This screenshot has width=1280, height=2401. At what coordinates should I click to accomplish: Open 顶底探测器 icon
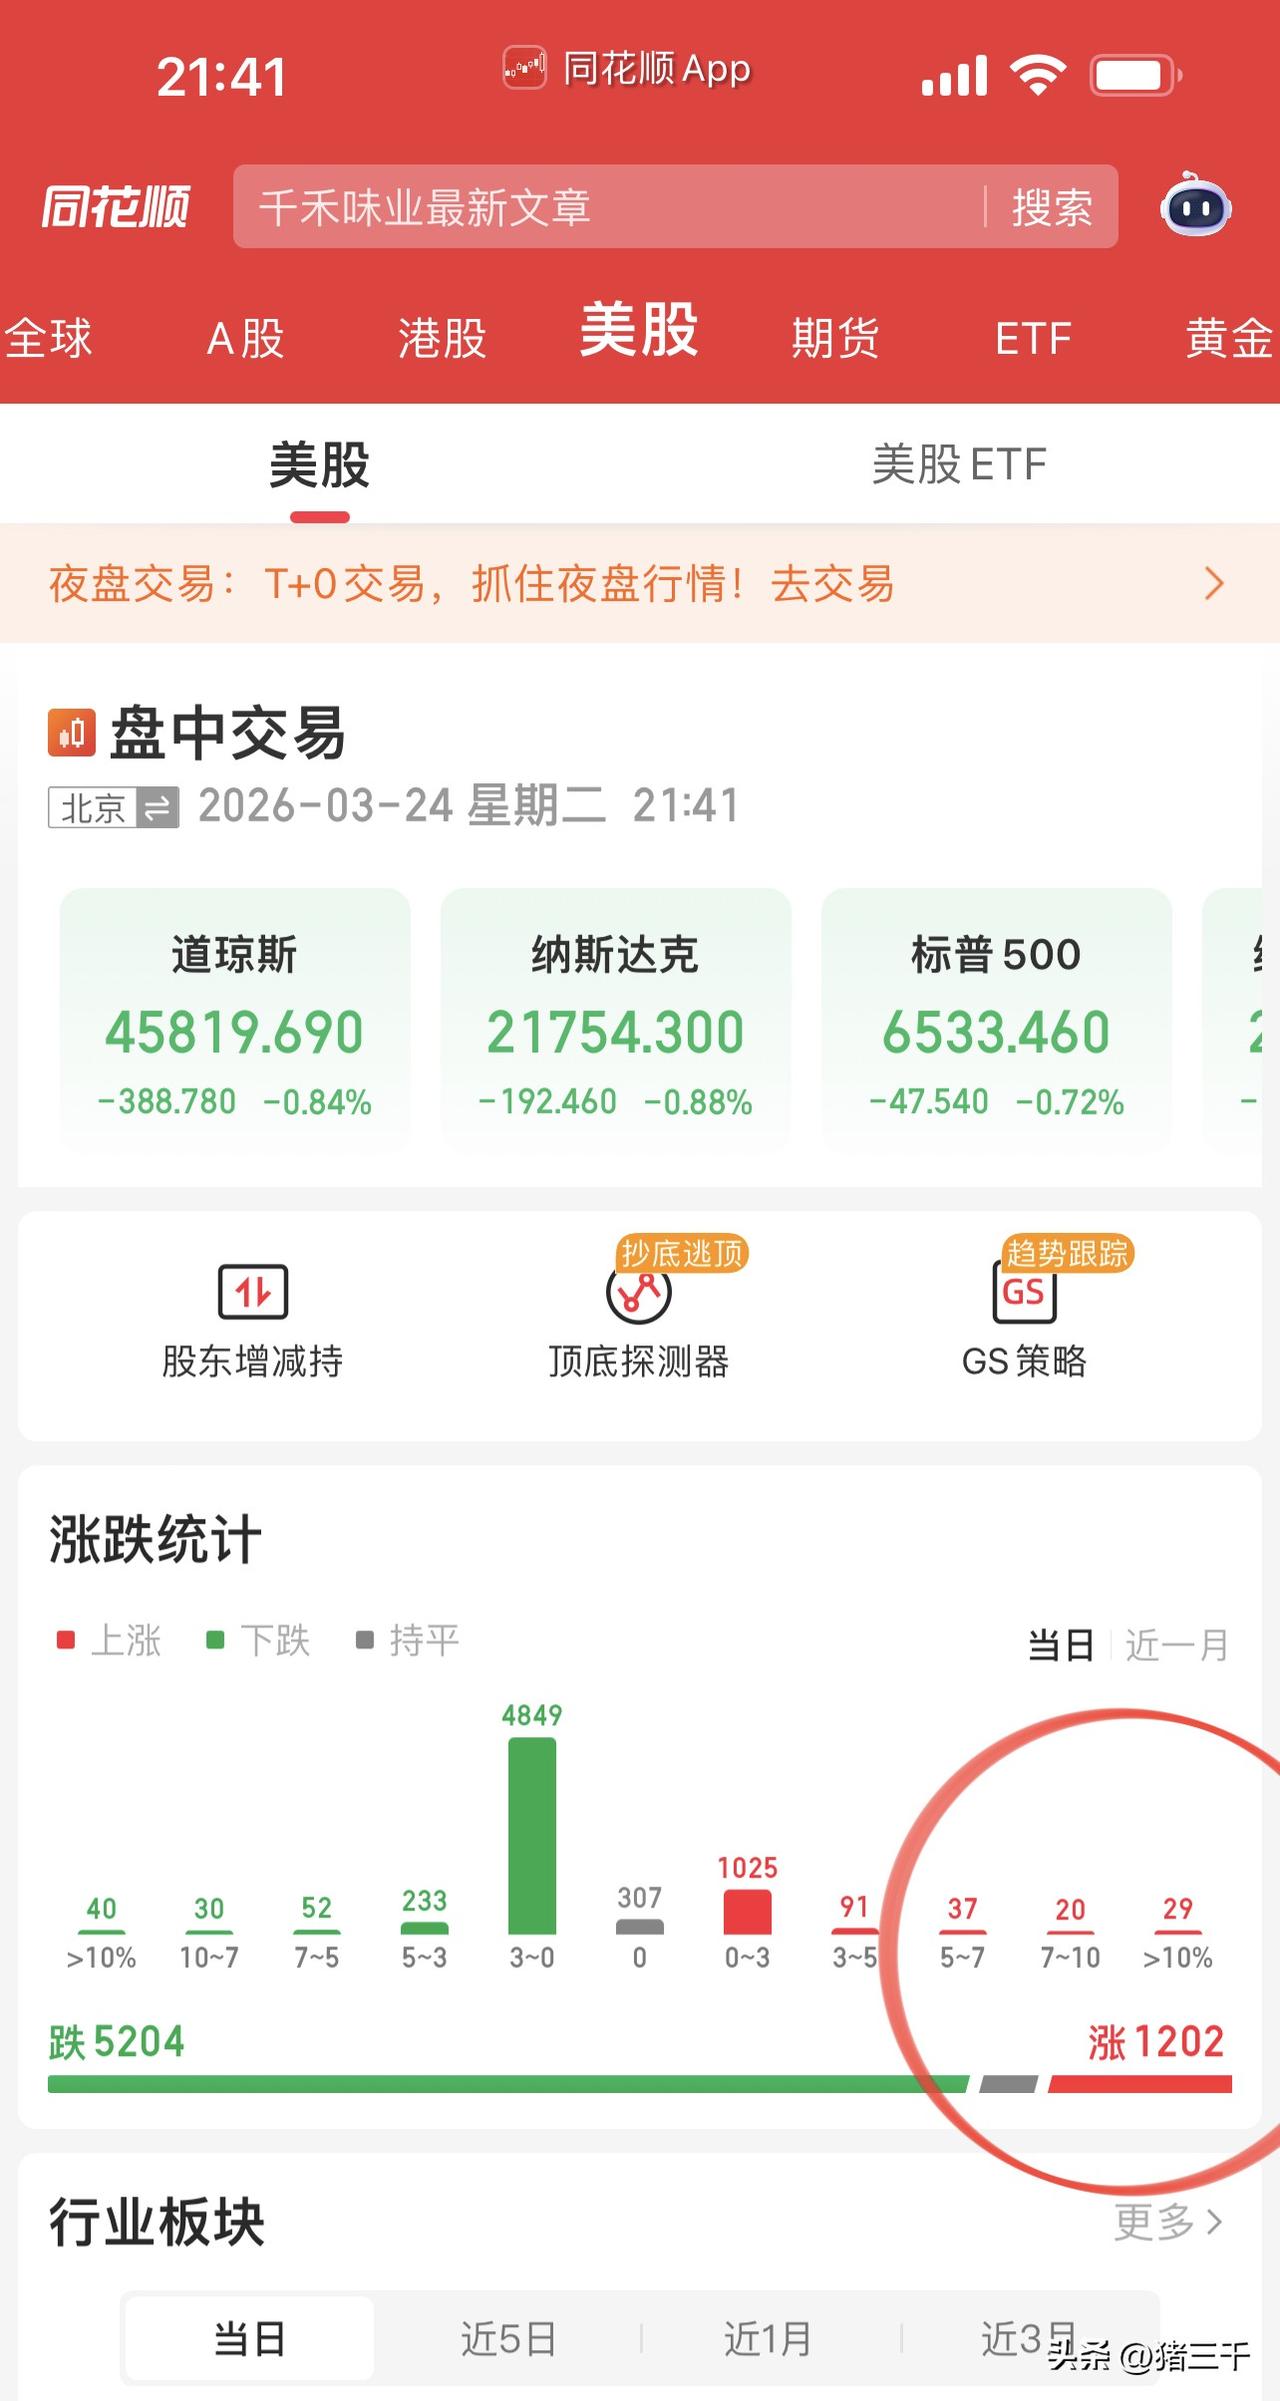pos(638,1293)
